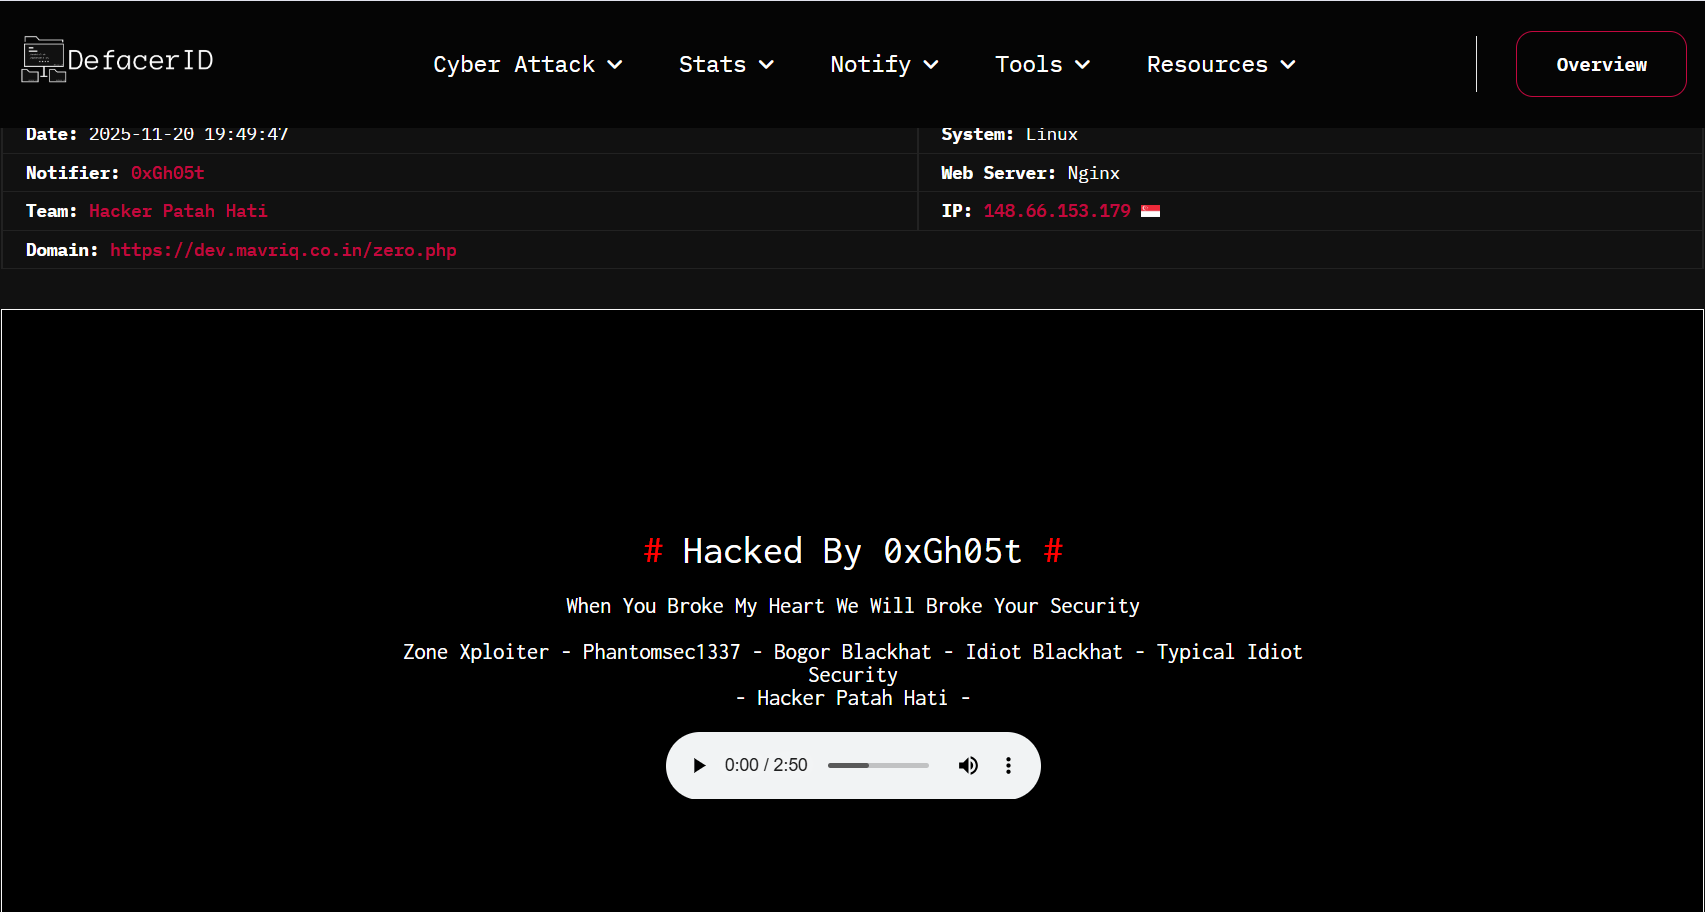Open the Resources menu
Screen dimensions: 1705x912
tap(1207, 65)
